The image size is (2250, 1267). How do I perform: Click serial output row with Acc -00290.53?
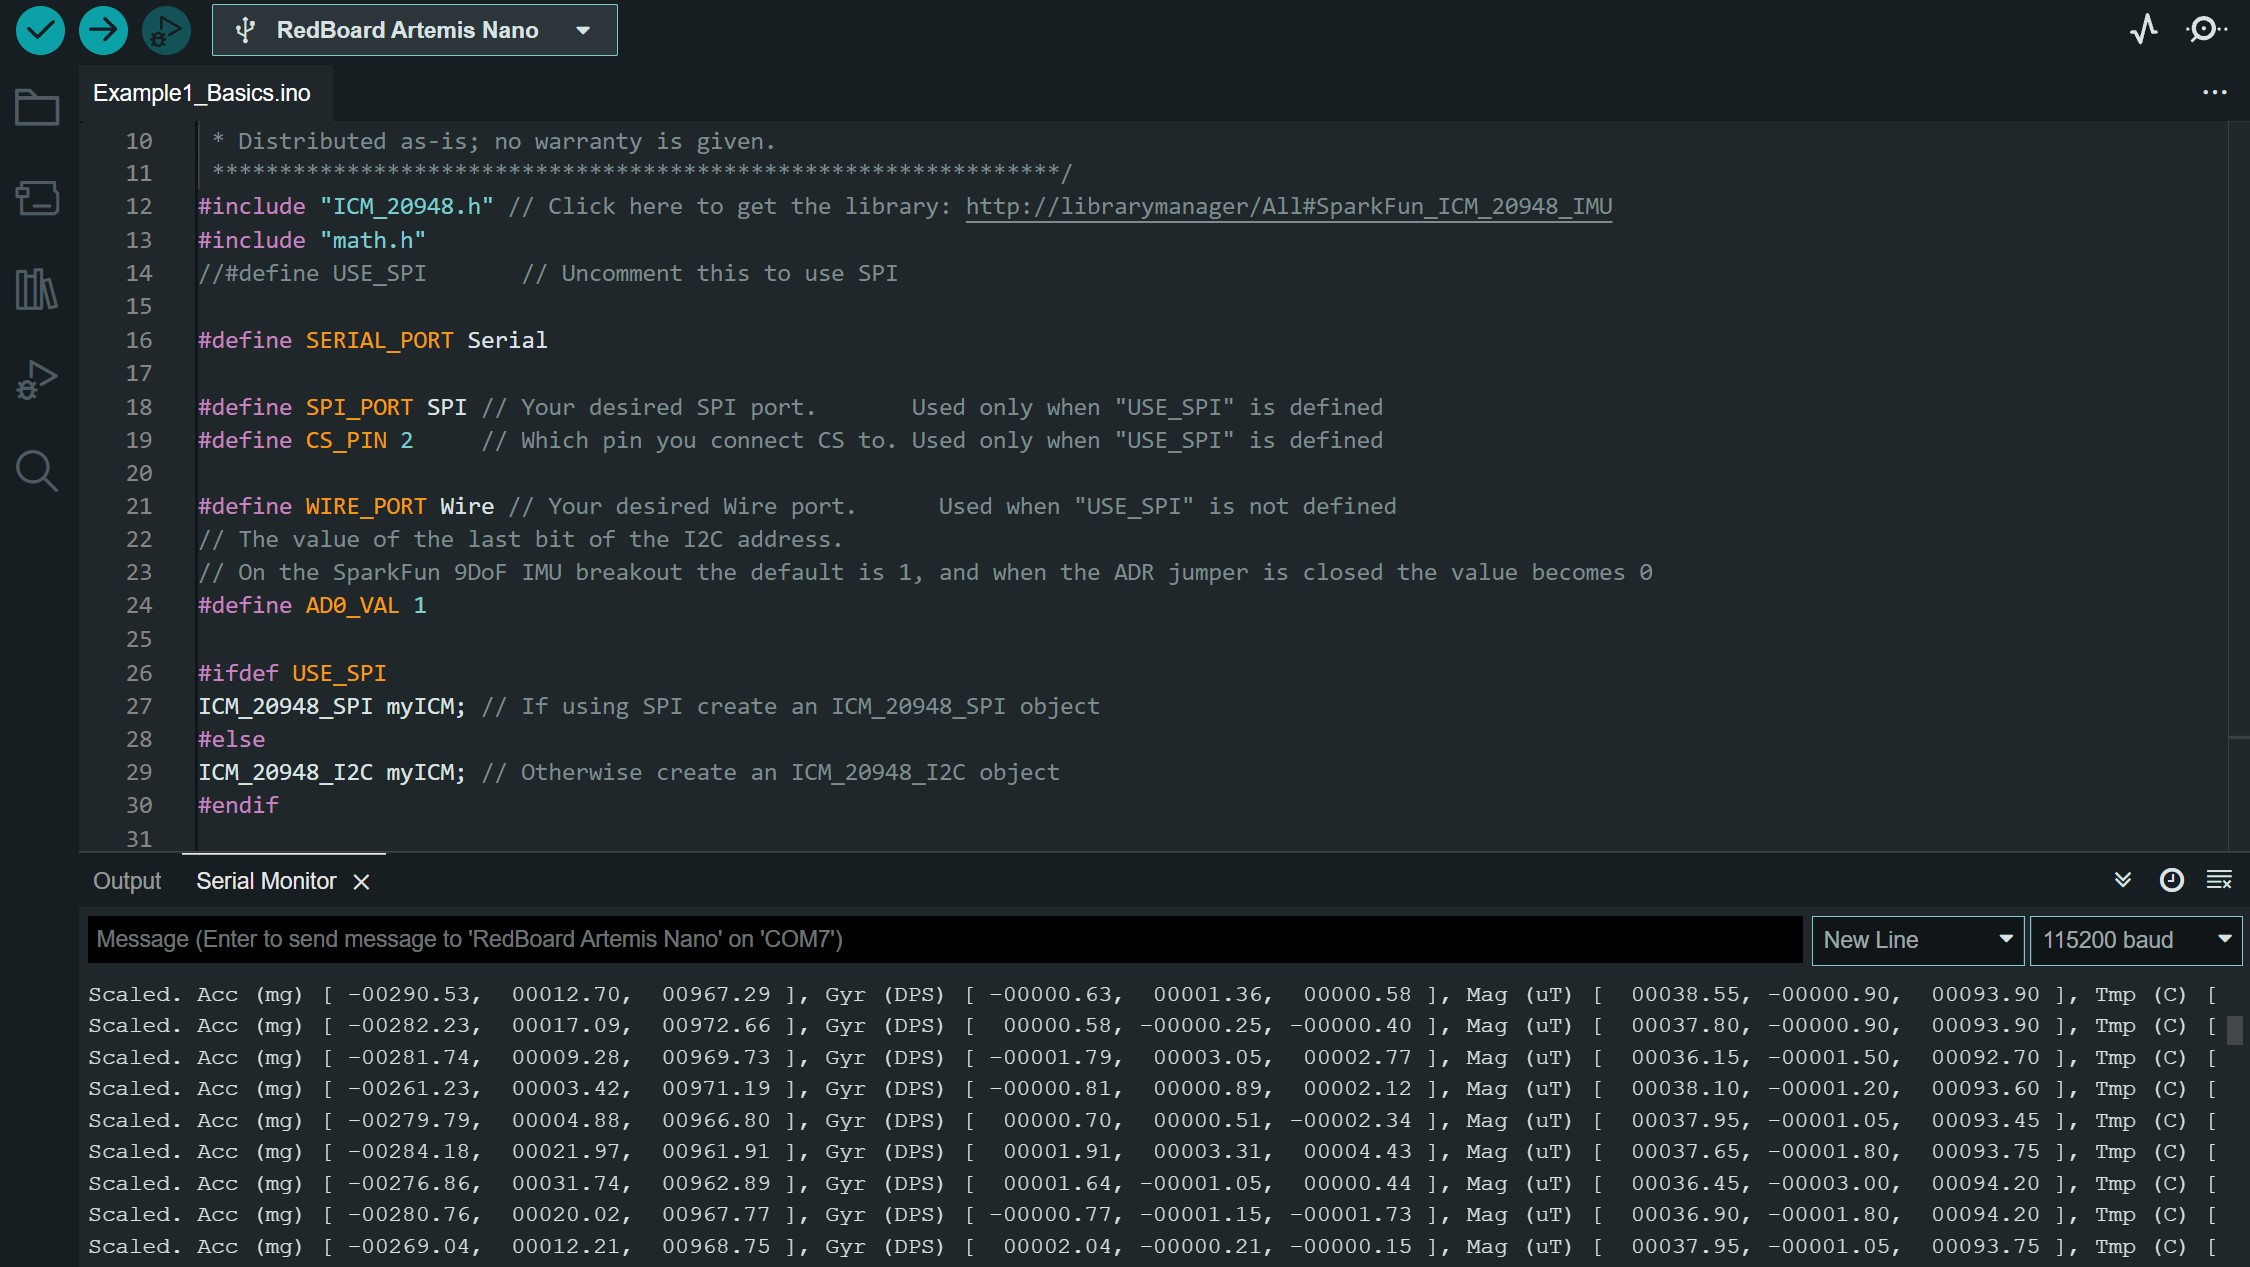click(1150, 995)
